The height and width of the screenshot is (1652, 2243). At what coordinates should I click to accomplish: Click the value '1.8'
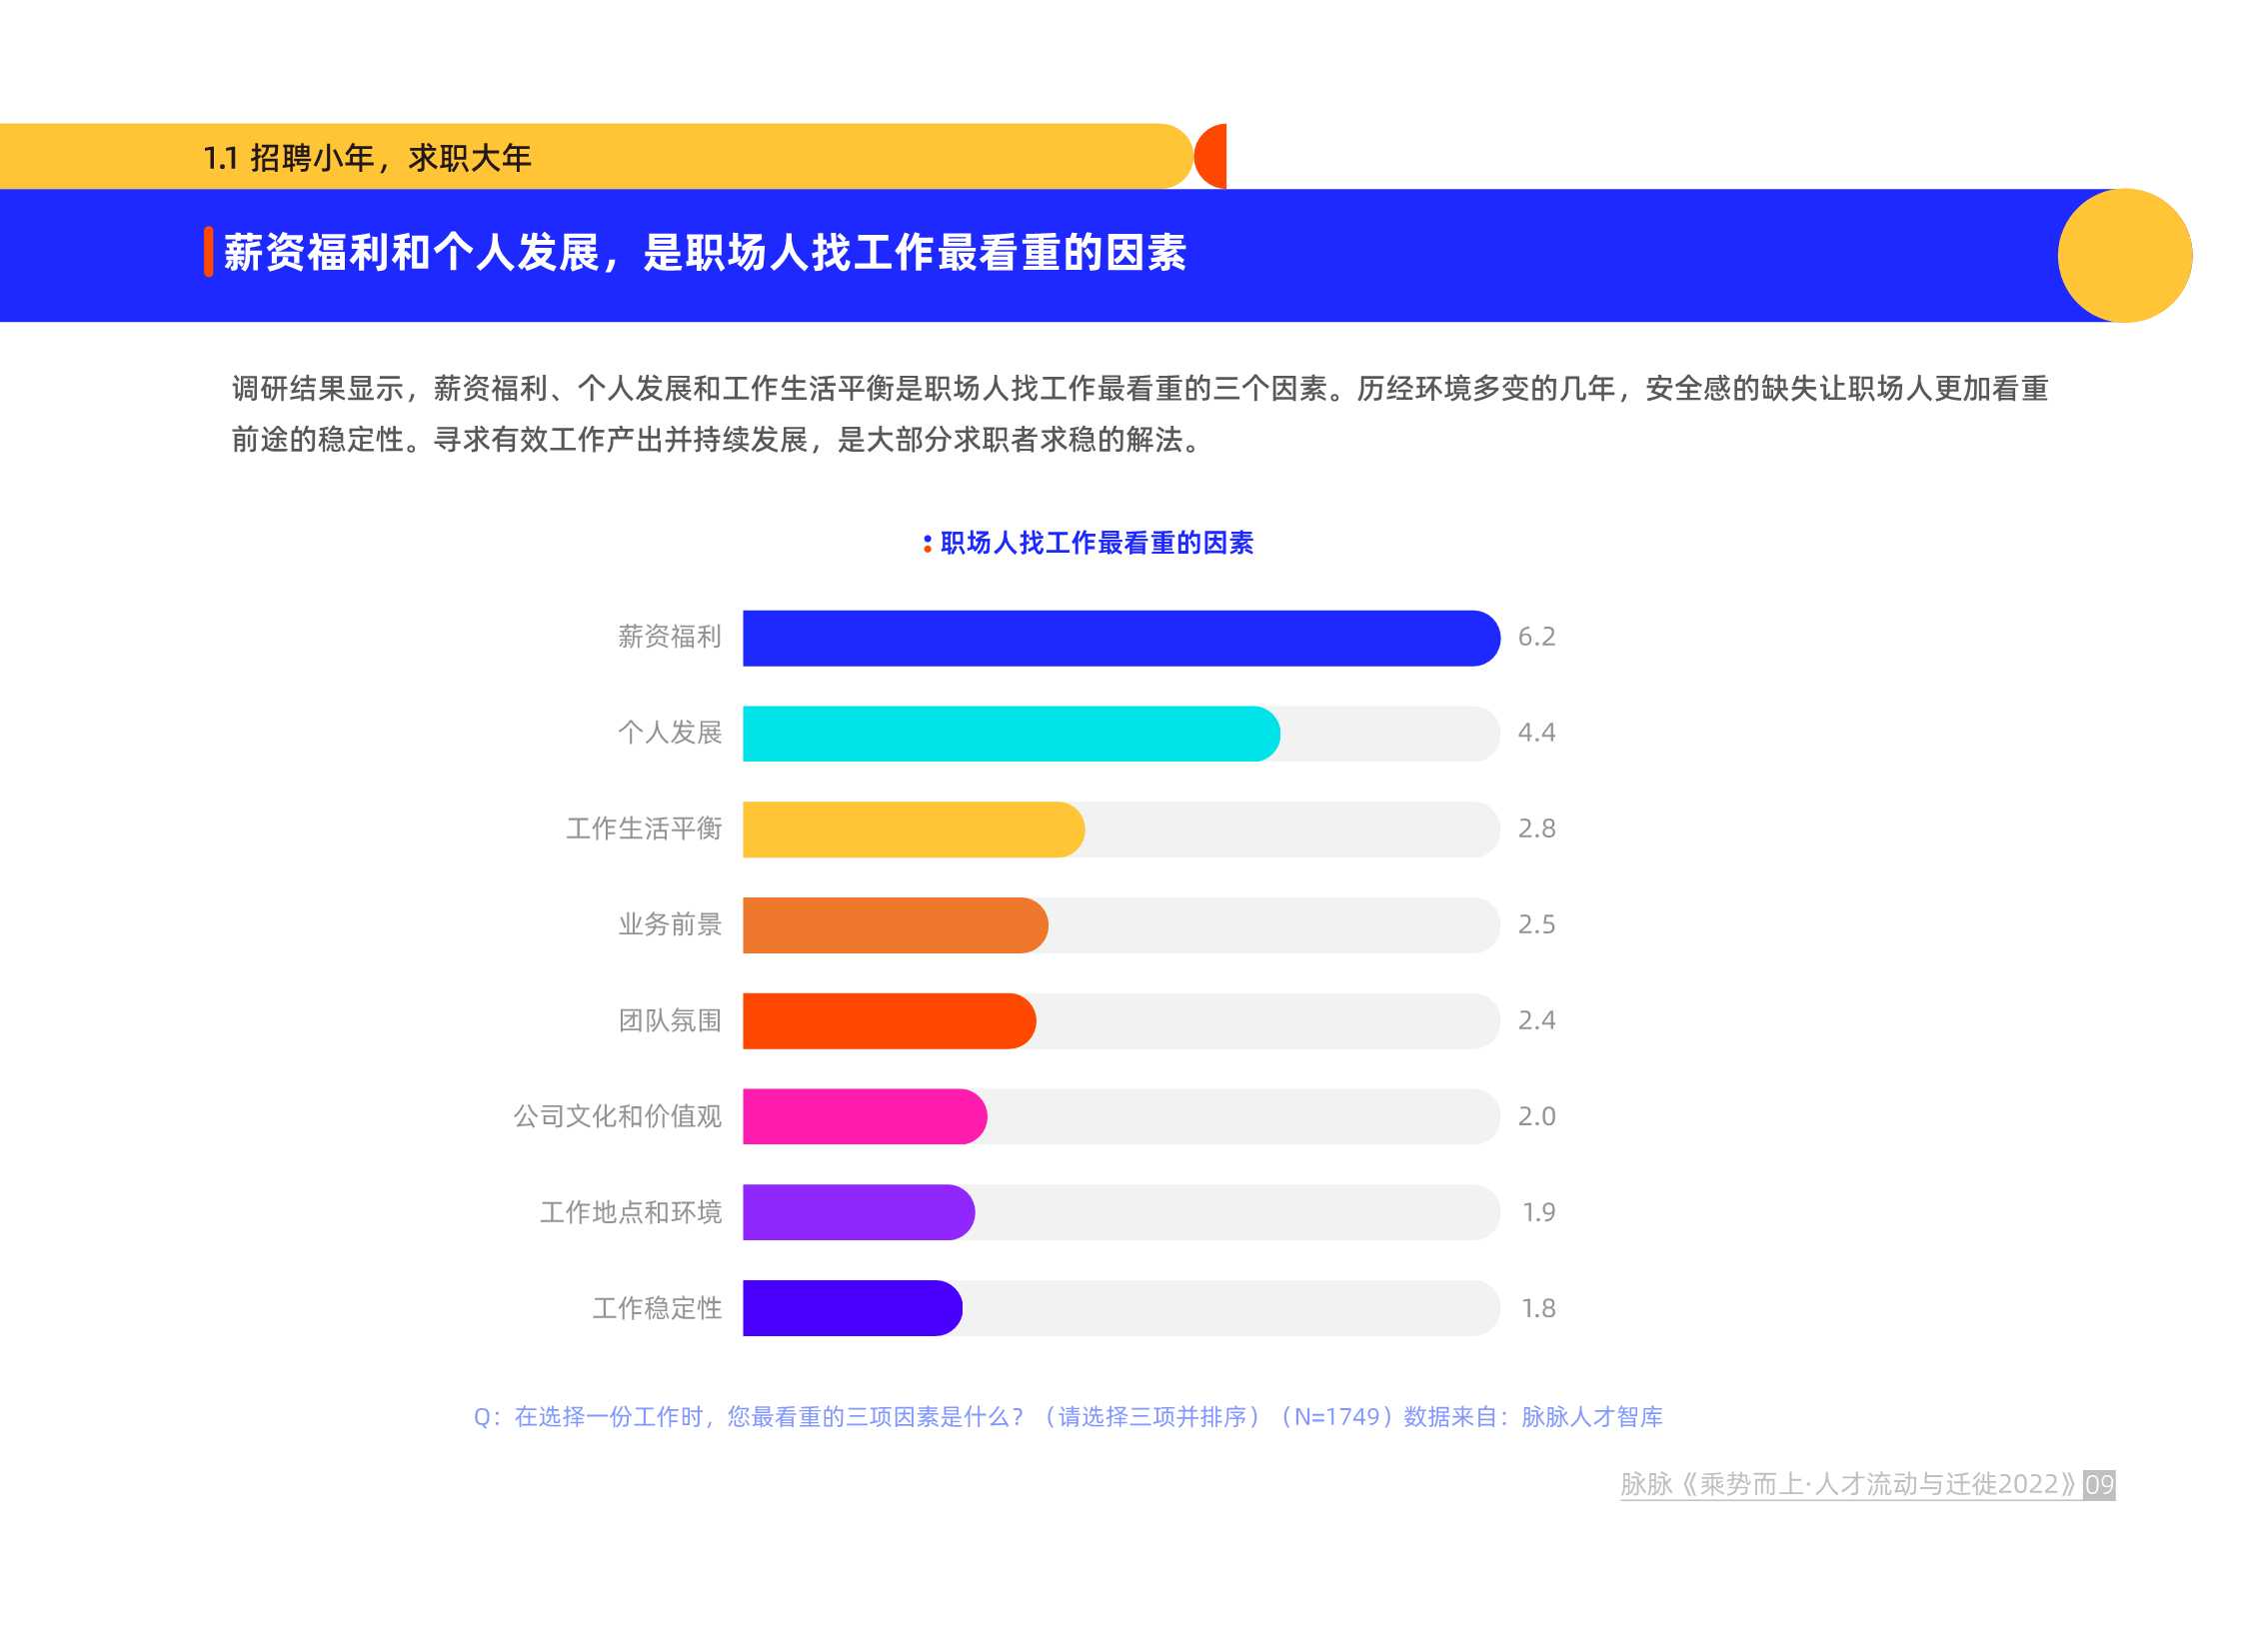point(1538,1309)
